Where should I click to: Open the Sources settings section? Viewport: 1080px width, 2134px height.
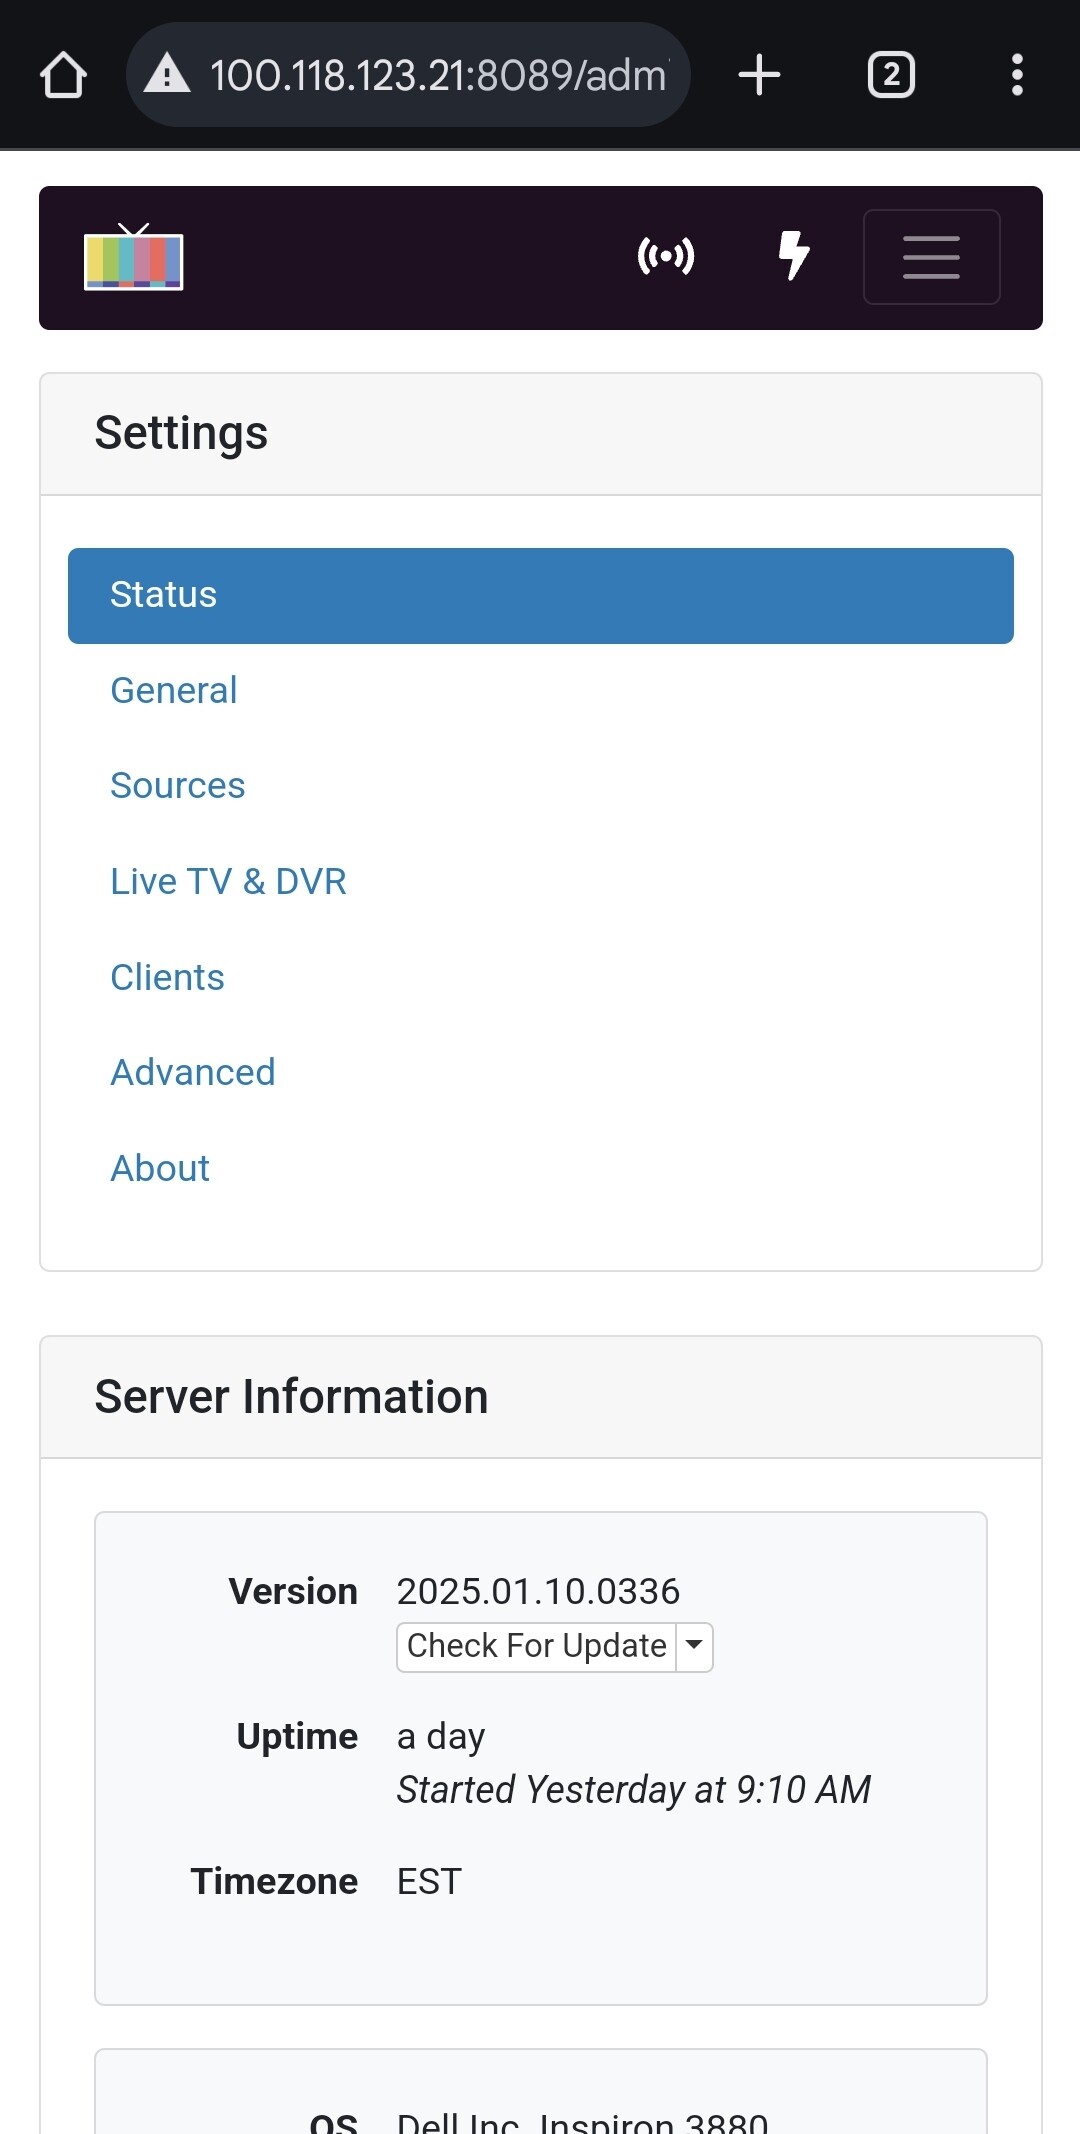point(178,786)
